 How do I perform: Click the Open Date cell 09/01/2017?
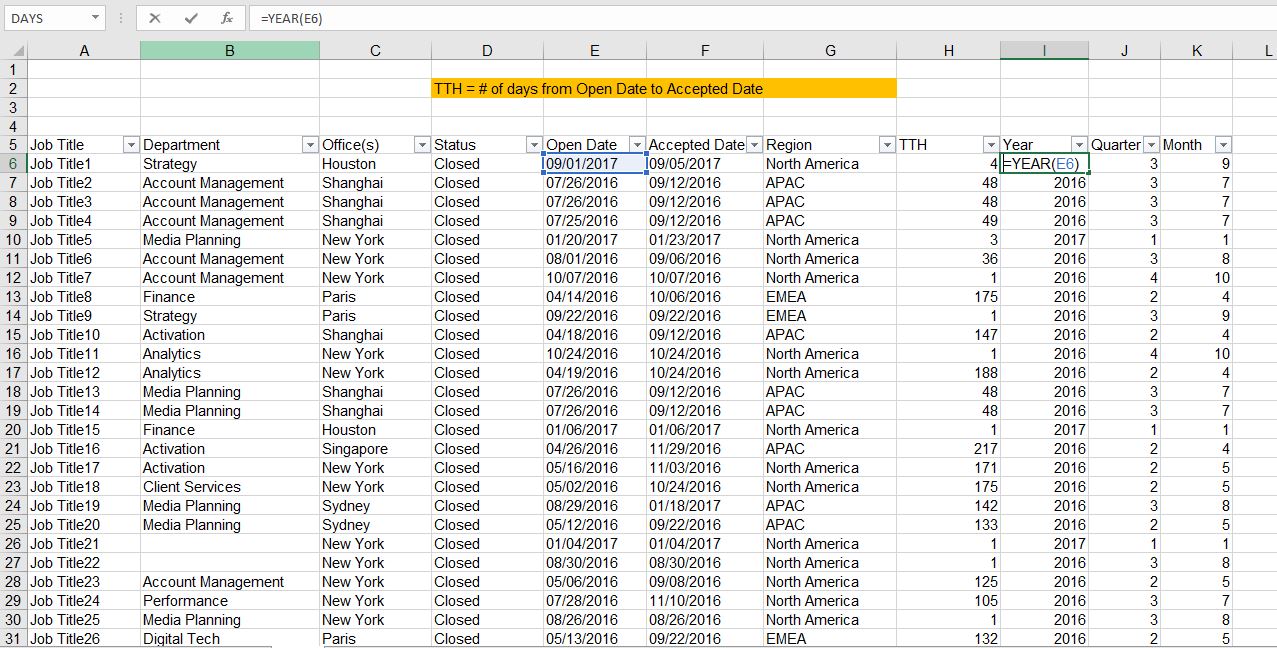[x=594, y=164]
